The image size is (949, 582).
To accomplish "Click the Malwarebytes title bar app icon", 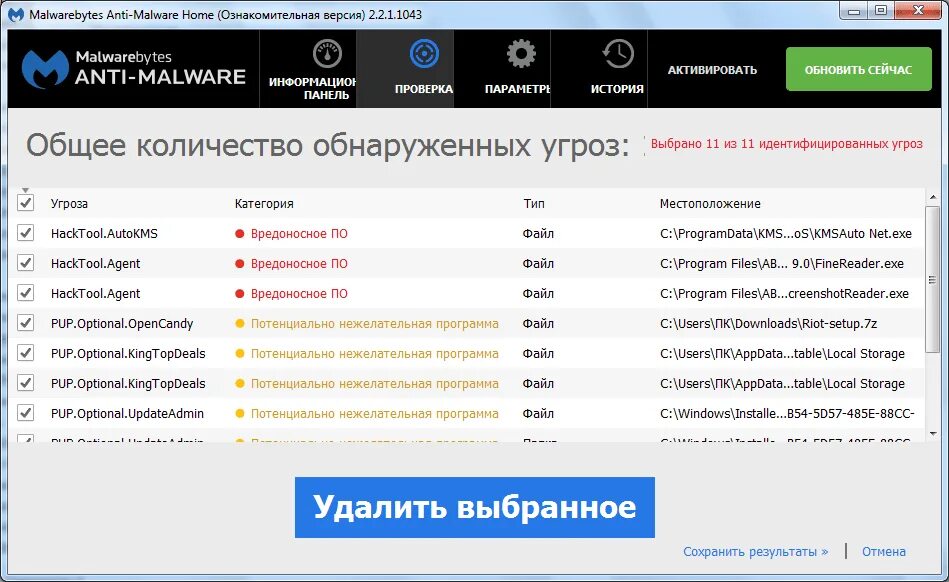I will (x=16, y=15).
